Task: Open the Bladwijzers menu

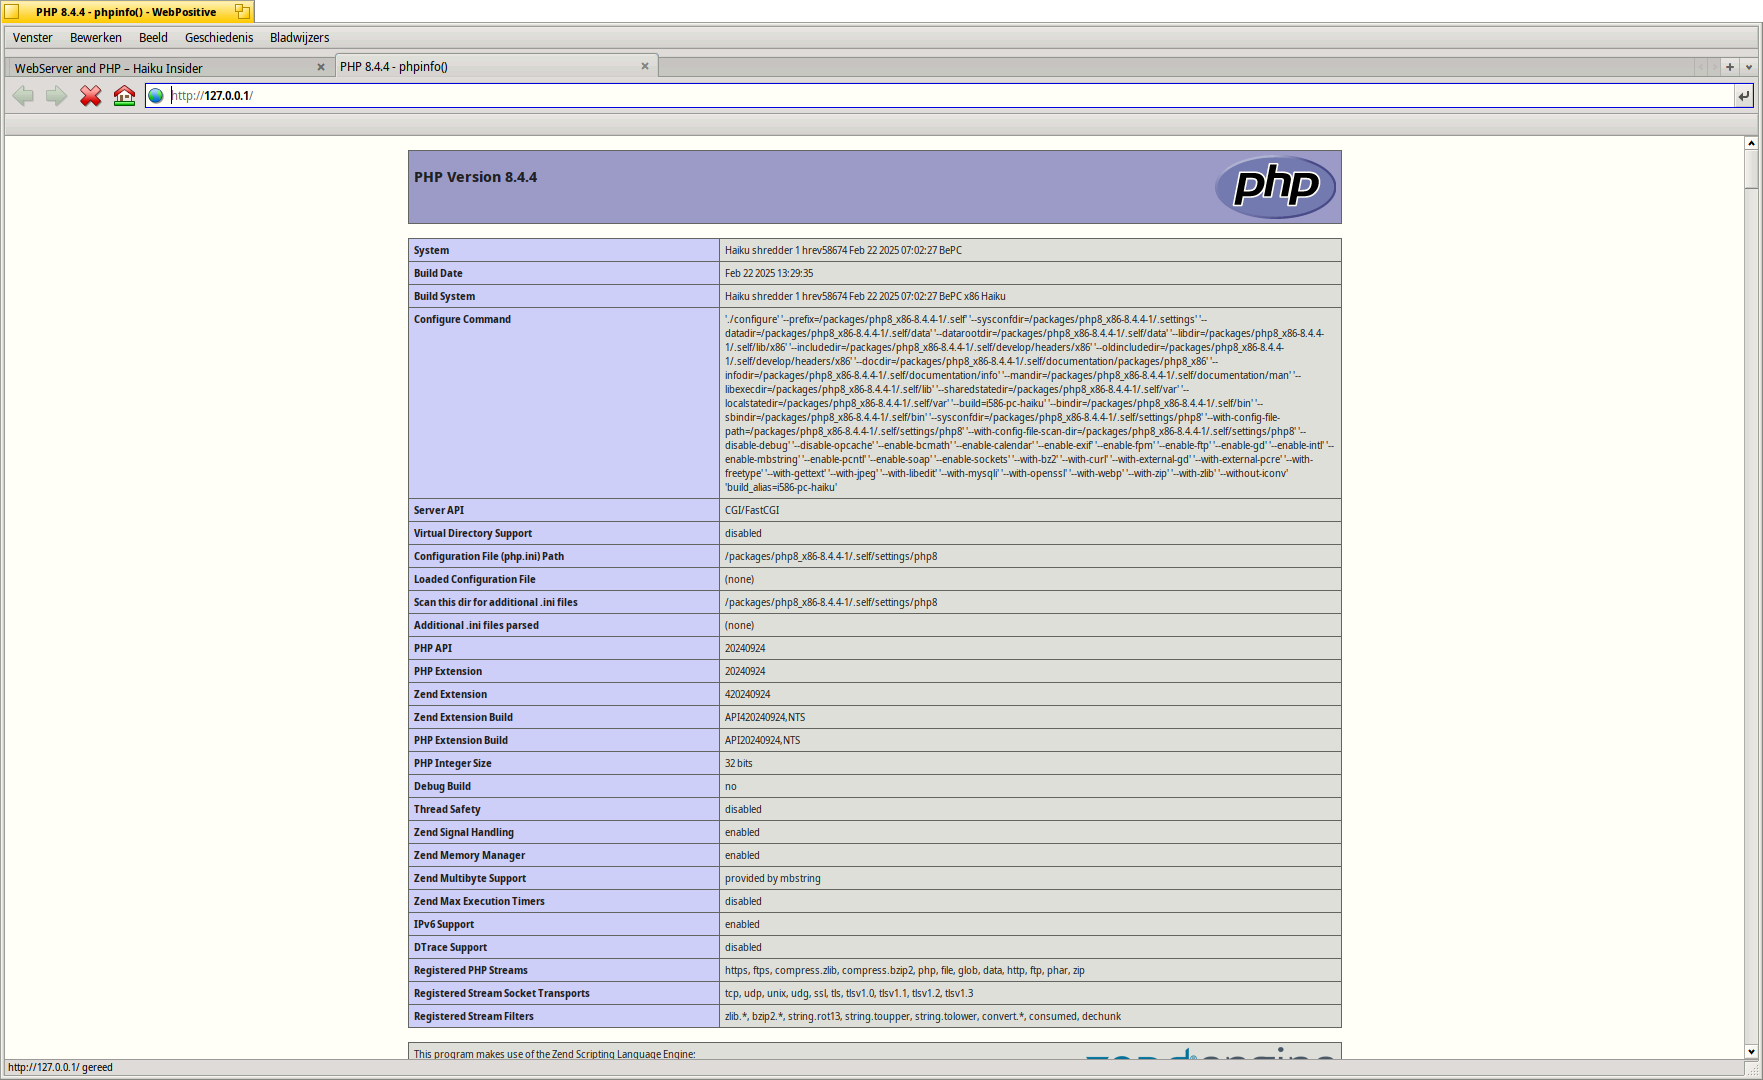Action: 300,38
